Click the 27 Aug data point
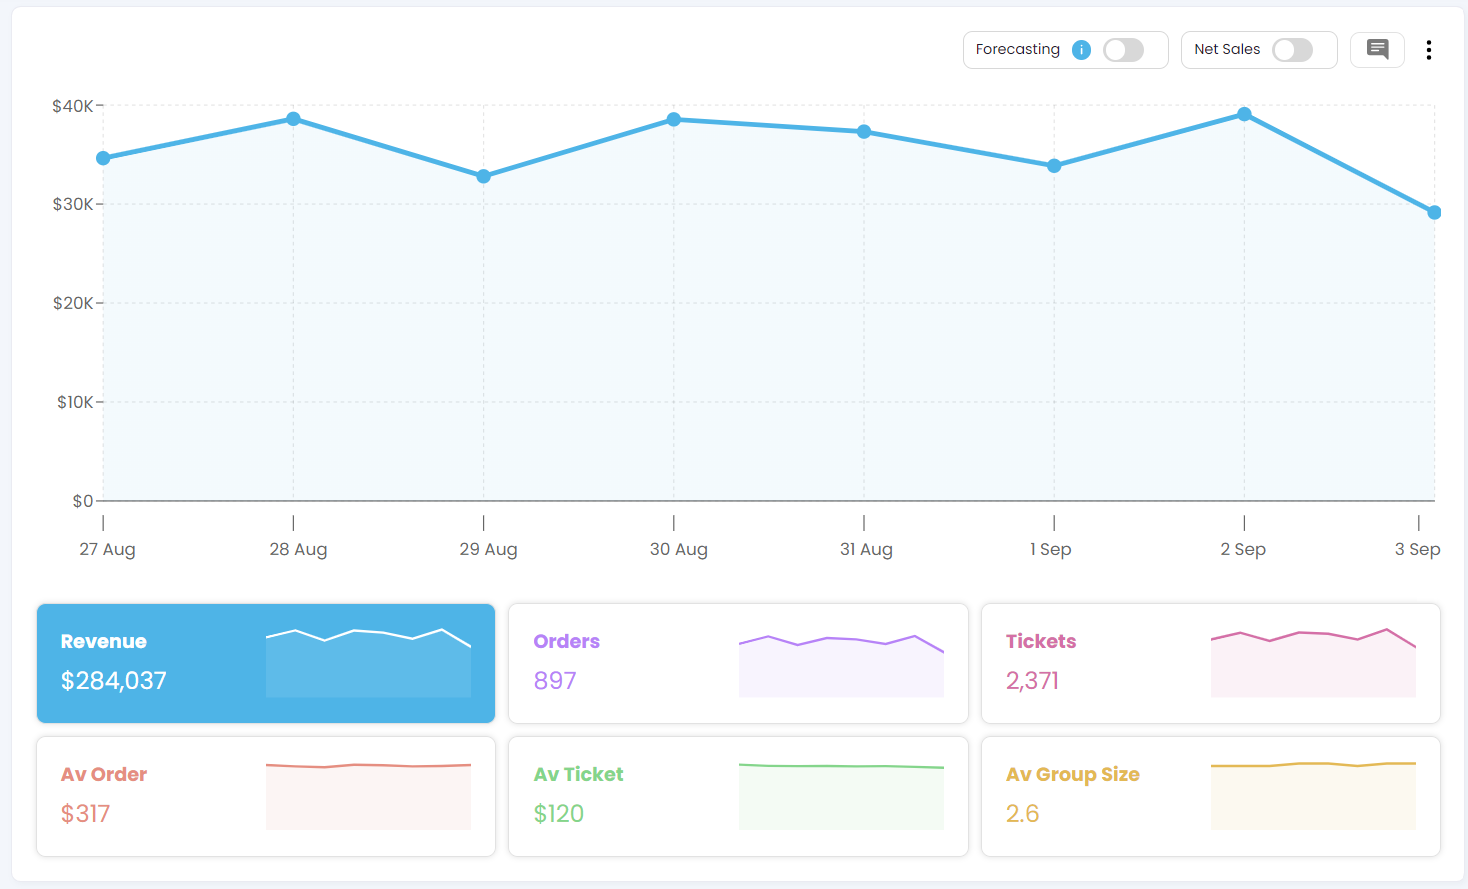This screenshot has height=889, width=1468. point(103,158)
